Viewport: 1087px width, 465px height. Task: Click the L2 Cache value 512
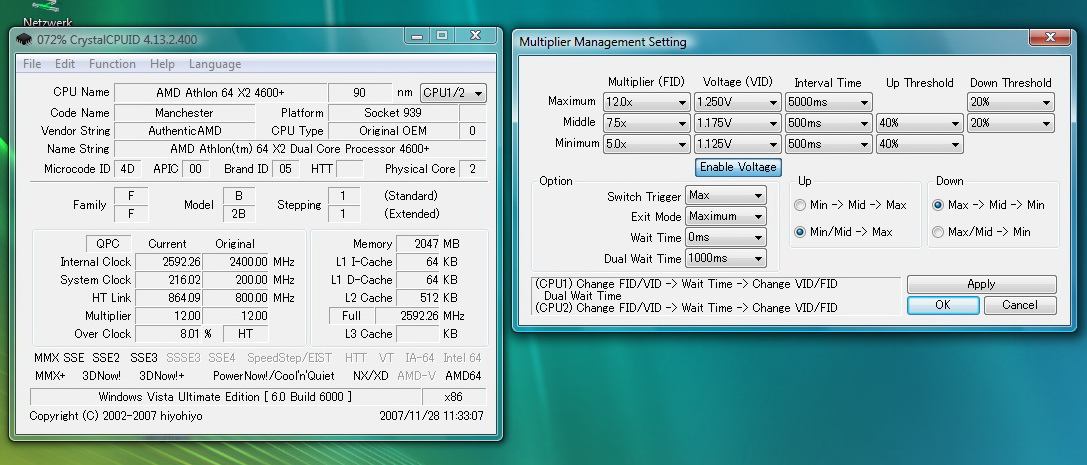pyautogui.click(x=418, y=298)
